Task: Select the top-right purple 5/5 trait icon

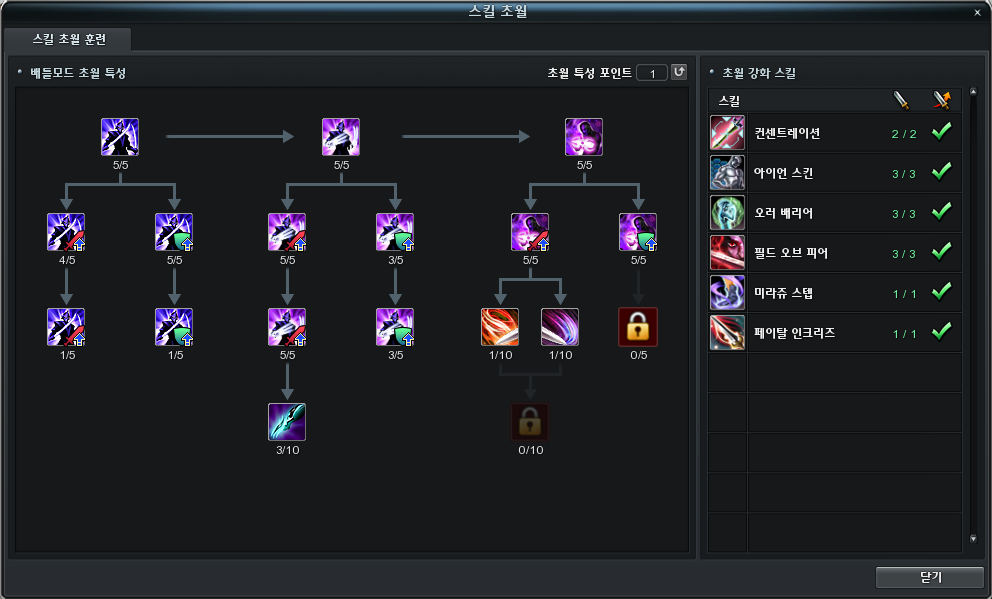Action: coord(584,137)
